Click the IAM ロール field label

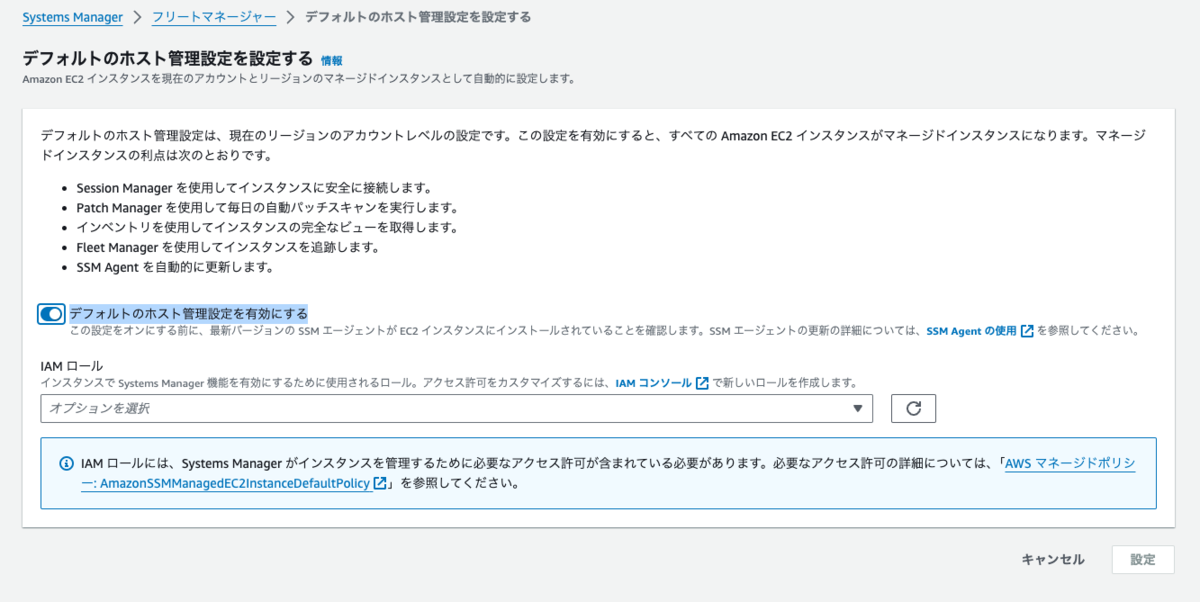(x=72, y=367)
